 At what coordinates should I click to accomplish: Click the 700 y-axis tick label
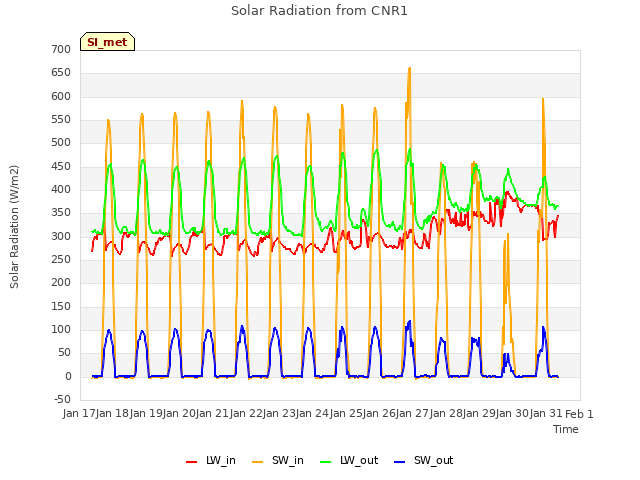click(61, 49)
